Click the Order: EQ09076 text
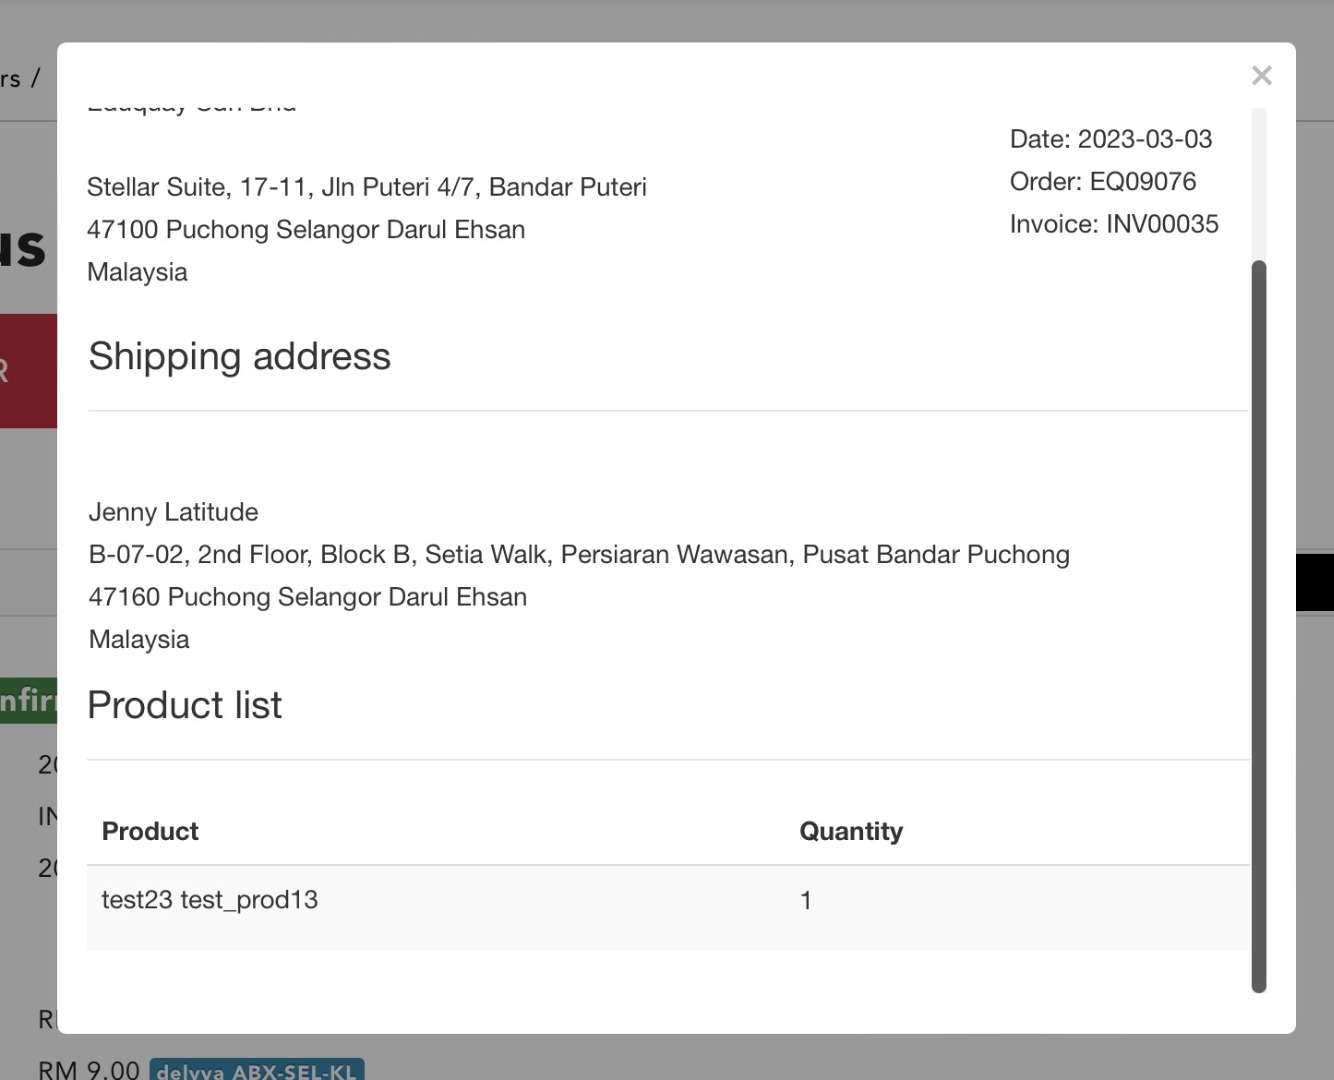 point(1102,181)
